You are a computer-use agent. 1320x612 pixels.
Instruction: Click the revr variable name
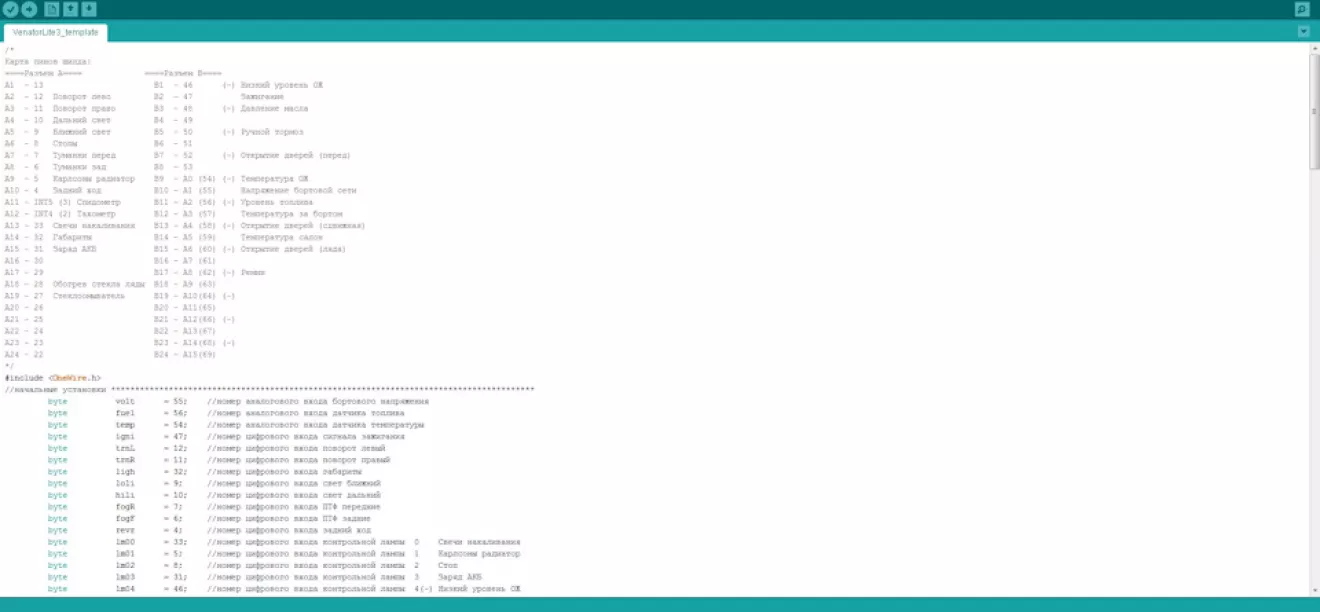(125, 530)
